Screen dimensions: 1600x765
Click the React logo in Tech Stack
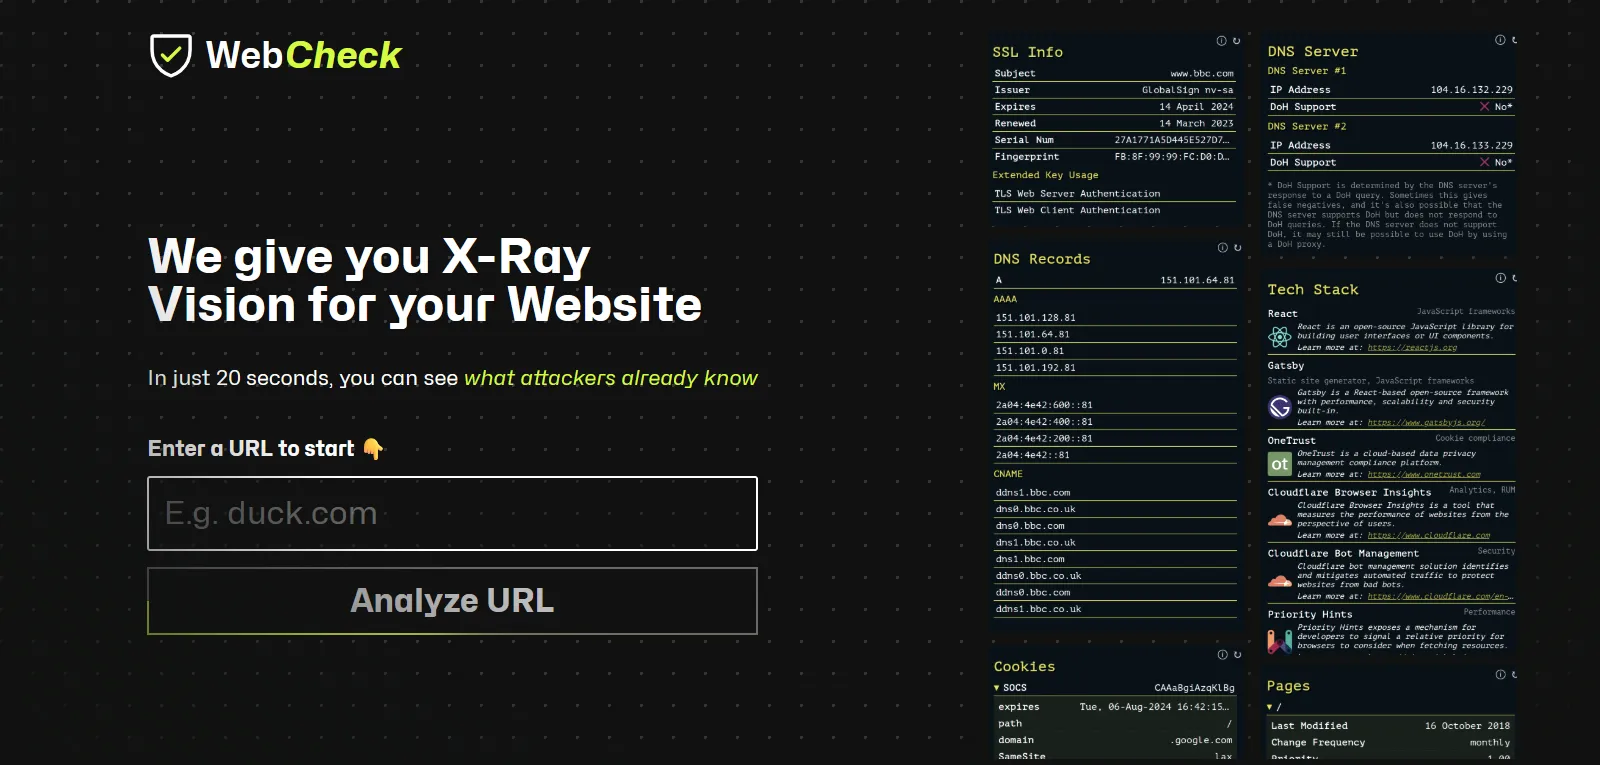click(x=1279, y=337)
